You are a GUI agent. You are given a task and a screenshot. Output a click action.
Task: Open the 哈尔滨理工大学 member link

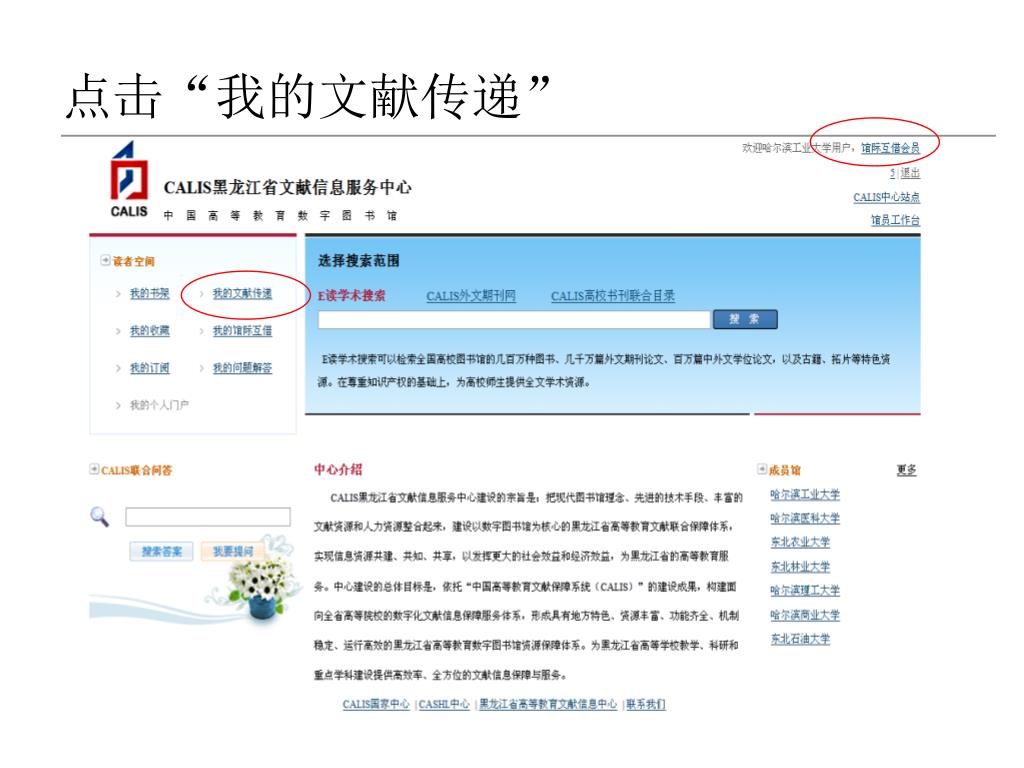(x=805, y=590)
